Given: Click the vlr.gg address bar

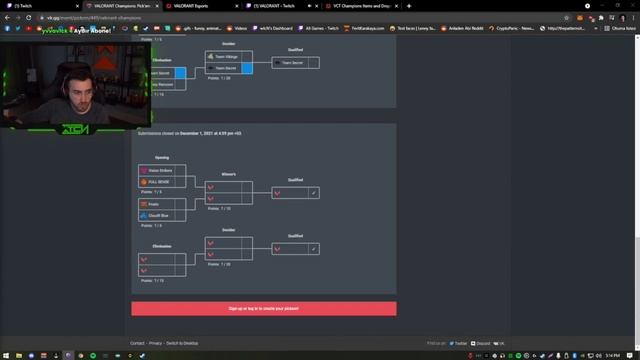Looking at the screenshot, I should [302, 18].
